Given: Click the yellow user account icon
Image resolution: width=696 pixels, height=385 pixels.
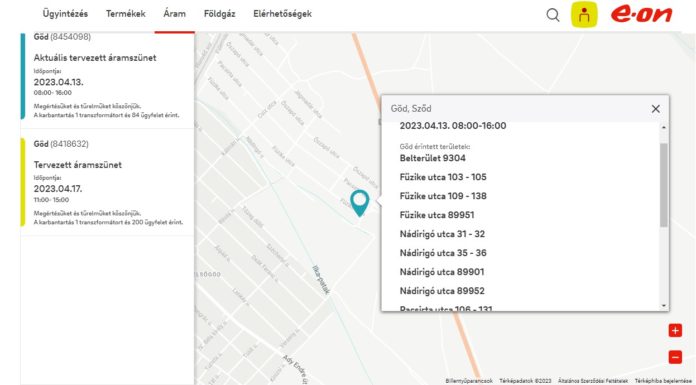Looking at the screenshot, I should click(584, 15).
